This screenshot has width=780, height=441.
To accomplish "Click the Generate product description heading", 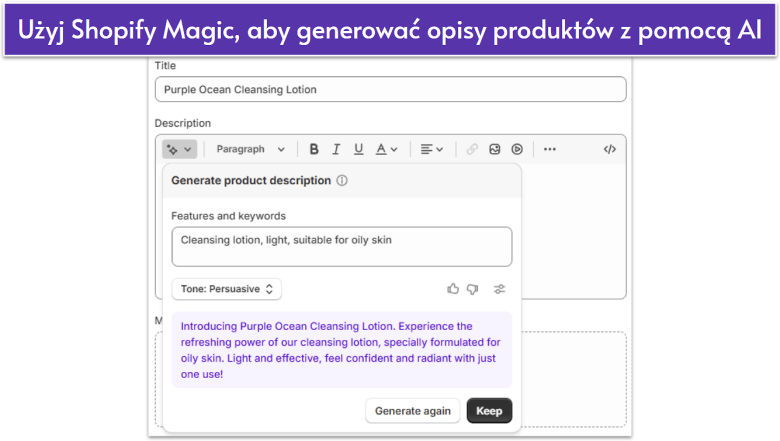I will 251,180.
